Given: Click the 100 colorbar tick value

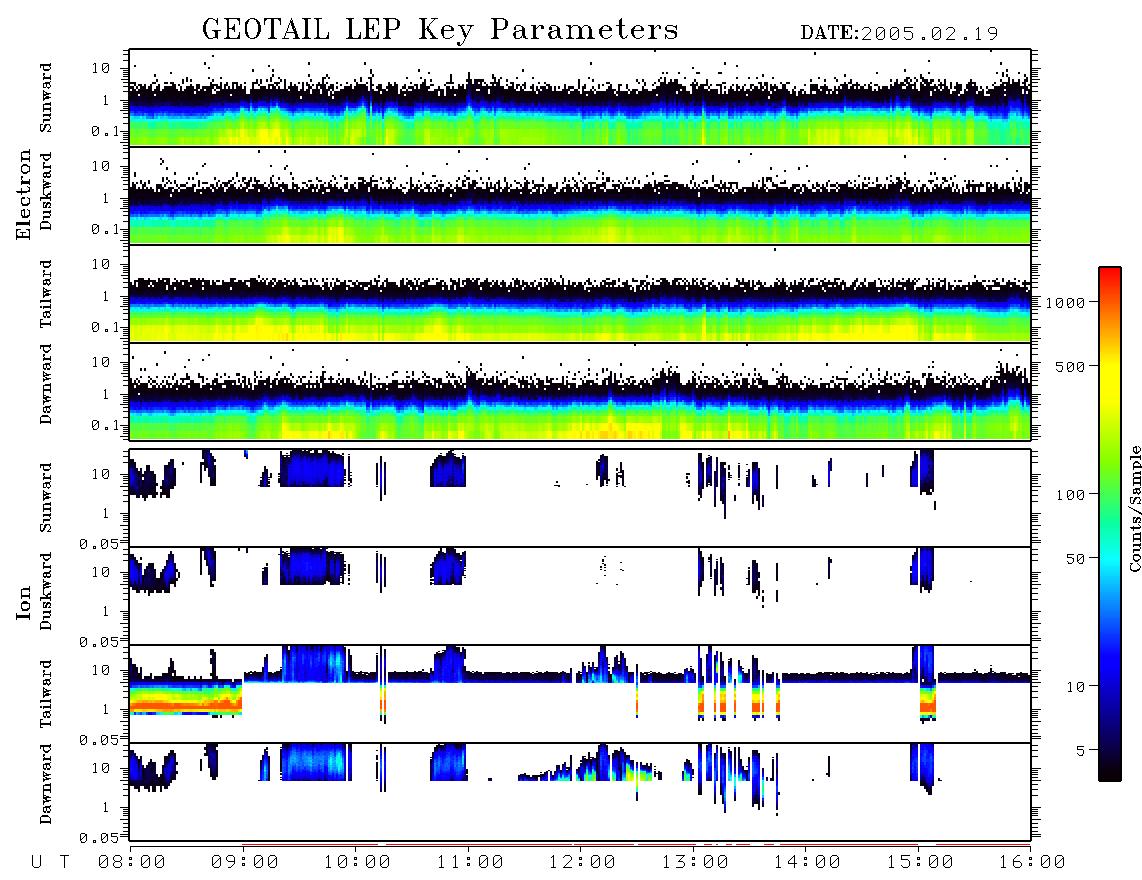Looking at the screenshot, I should coord(1071,495).
